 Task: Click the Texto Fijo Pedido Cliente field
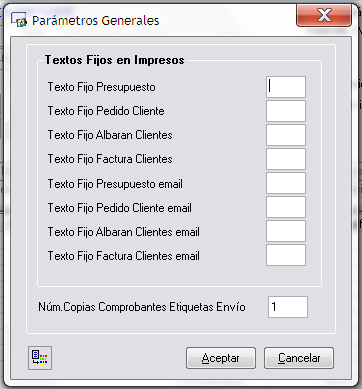tap(286, 111)
